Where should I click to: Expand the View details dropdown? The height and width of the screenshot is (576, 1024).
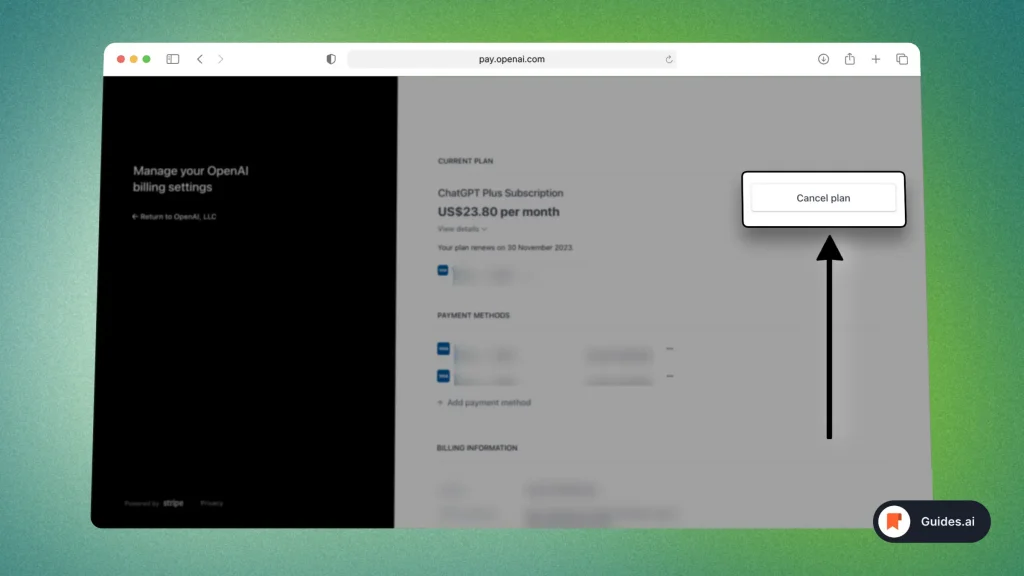click(462, 229)
